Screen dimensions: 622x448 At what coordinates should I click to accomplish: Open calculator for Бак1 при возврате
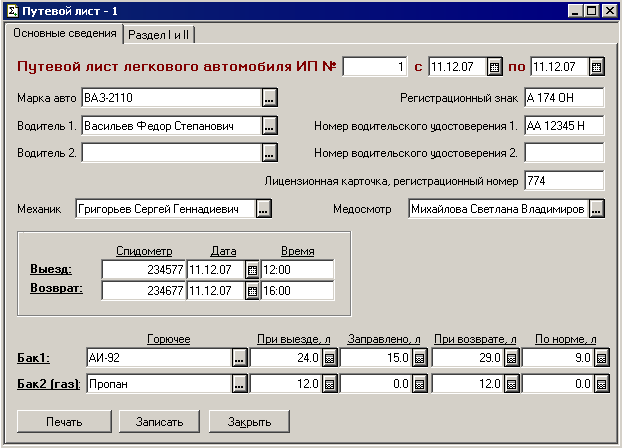click(x=510, y=357)
